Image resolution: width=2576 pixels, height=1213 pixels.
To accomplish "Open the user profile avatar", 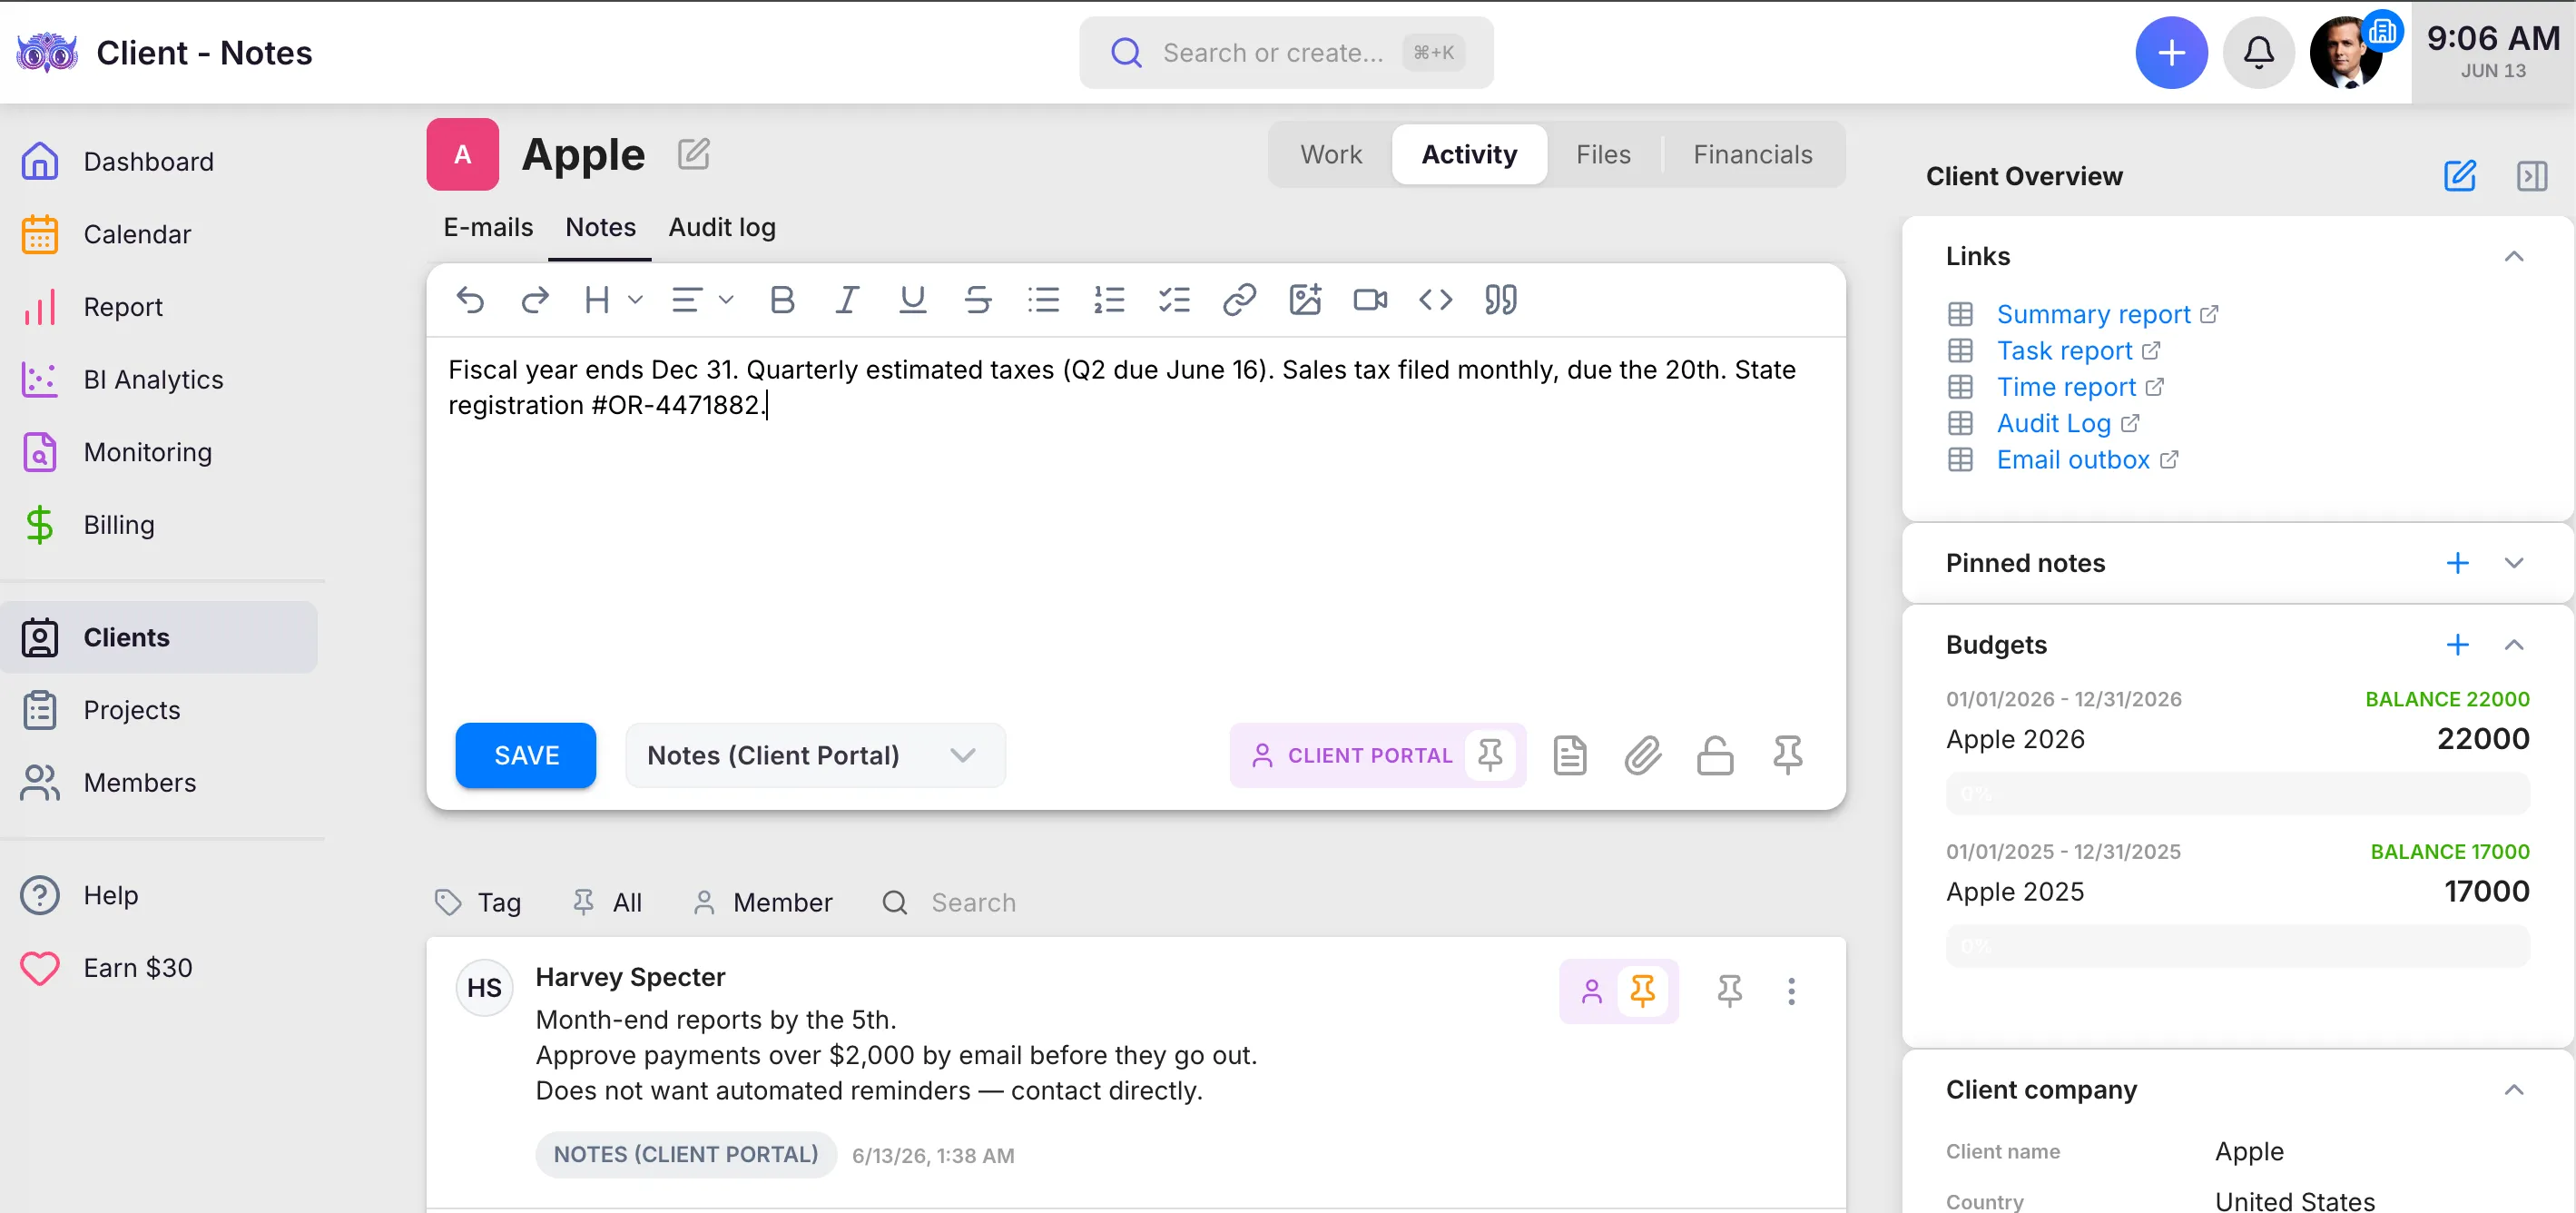I will [x=2345, y=52].
